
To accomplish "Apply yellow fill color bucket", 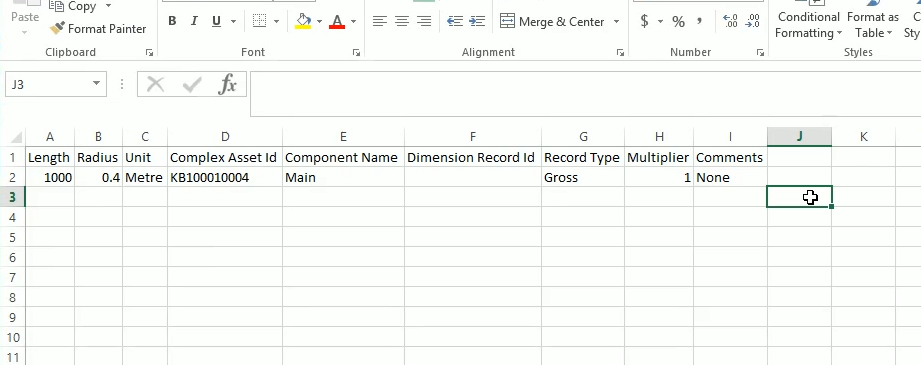I will (x=303, y=22).
